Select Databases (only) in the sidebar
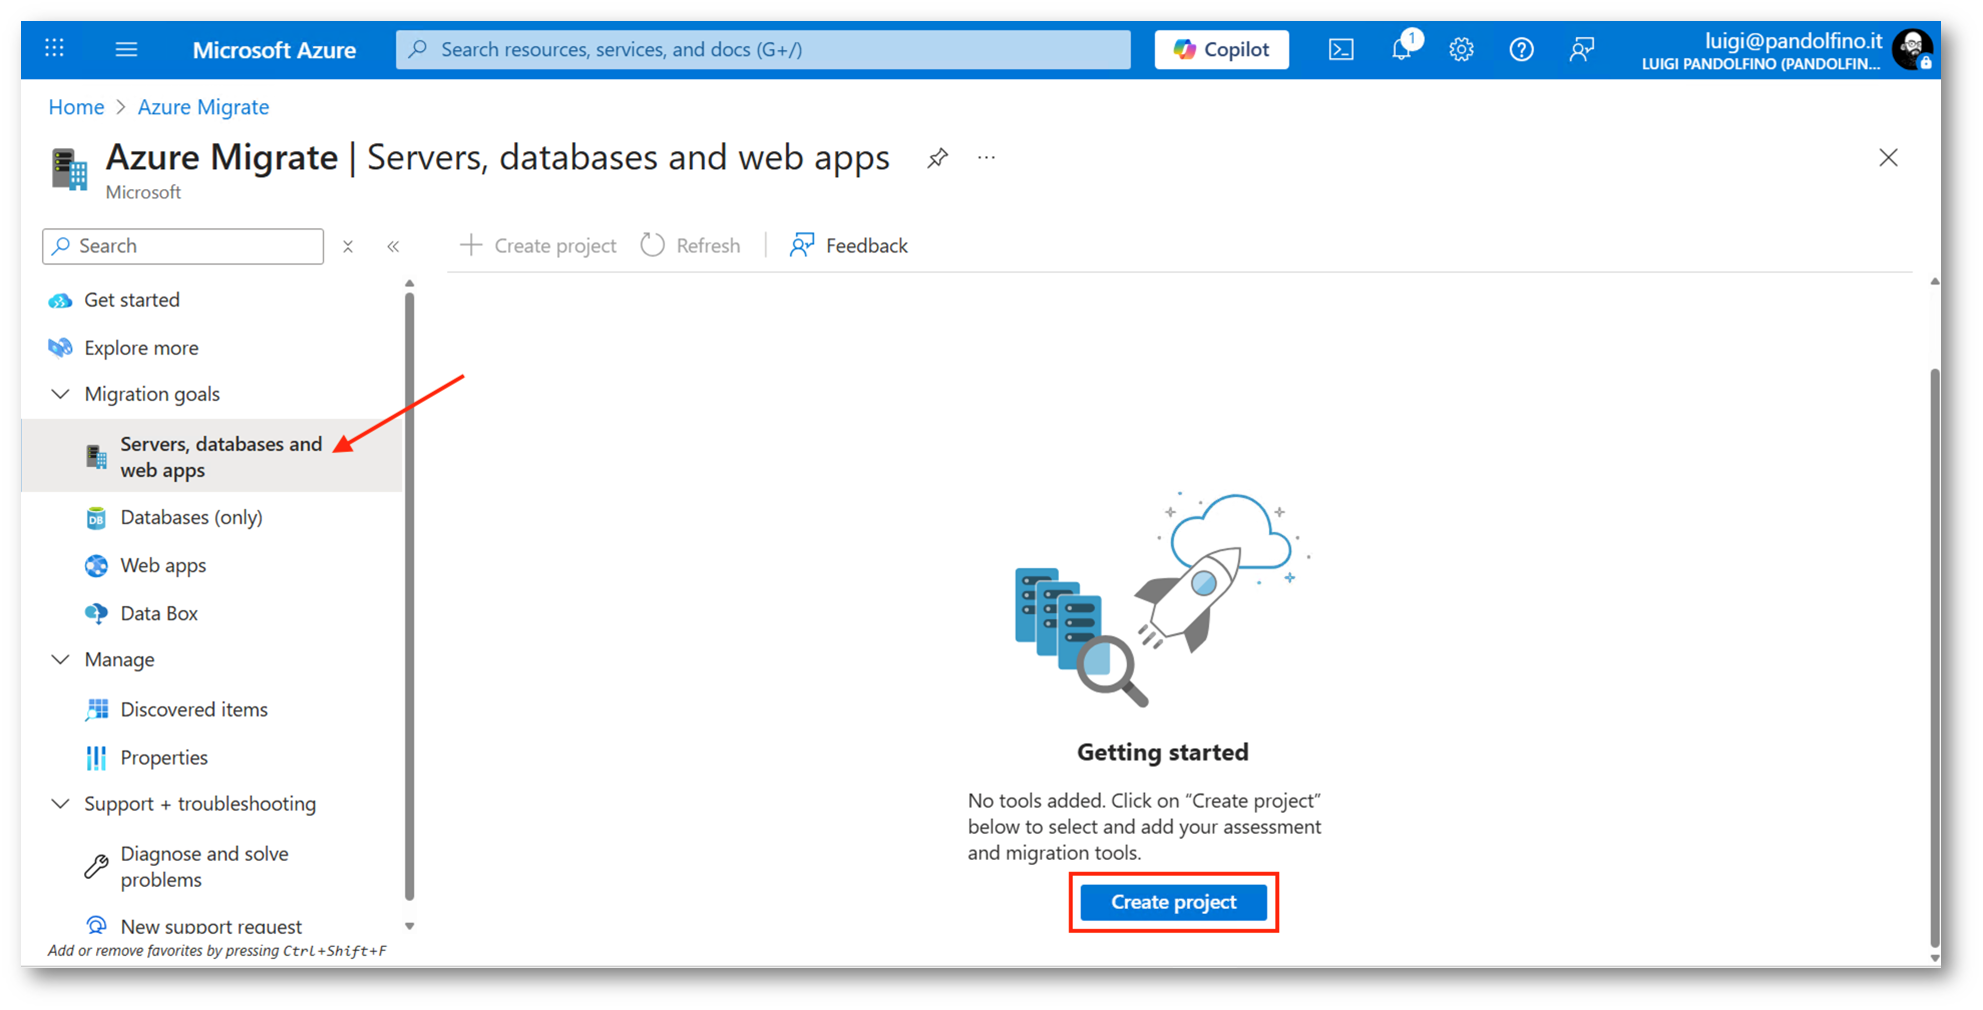The image size is (1983, 1010). (x=191, y=517)
